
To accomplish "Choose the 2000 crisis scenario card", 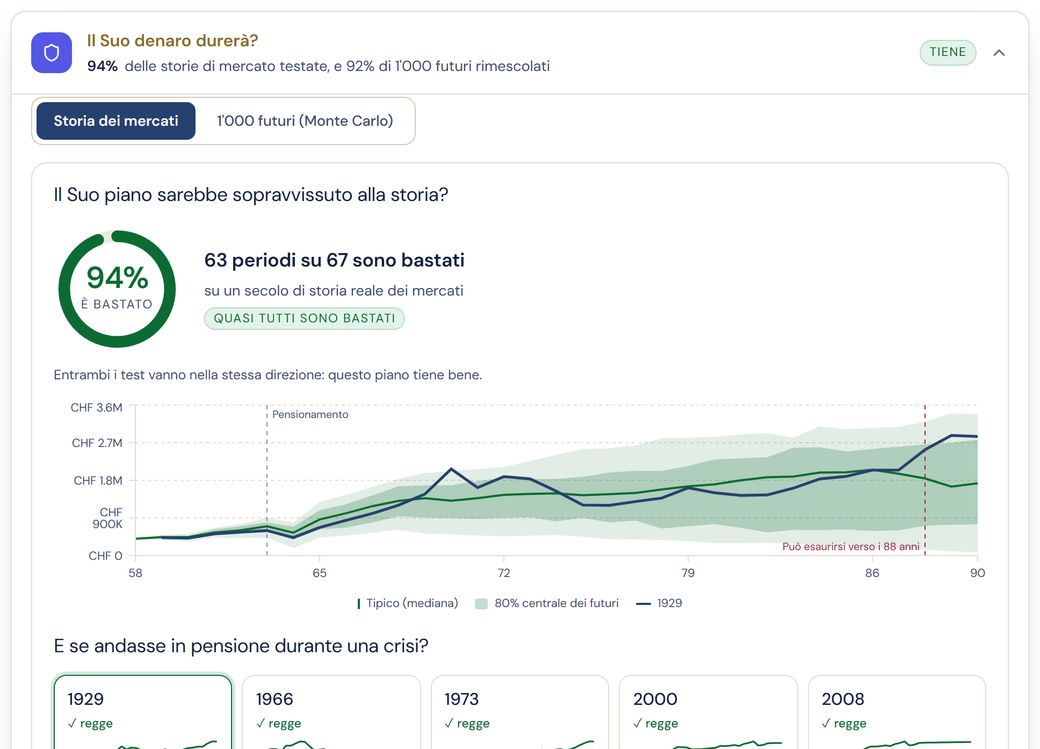I will (708, 712).
